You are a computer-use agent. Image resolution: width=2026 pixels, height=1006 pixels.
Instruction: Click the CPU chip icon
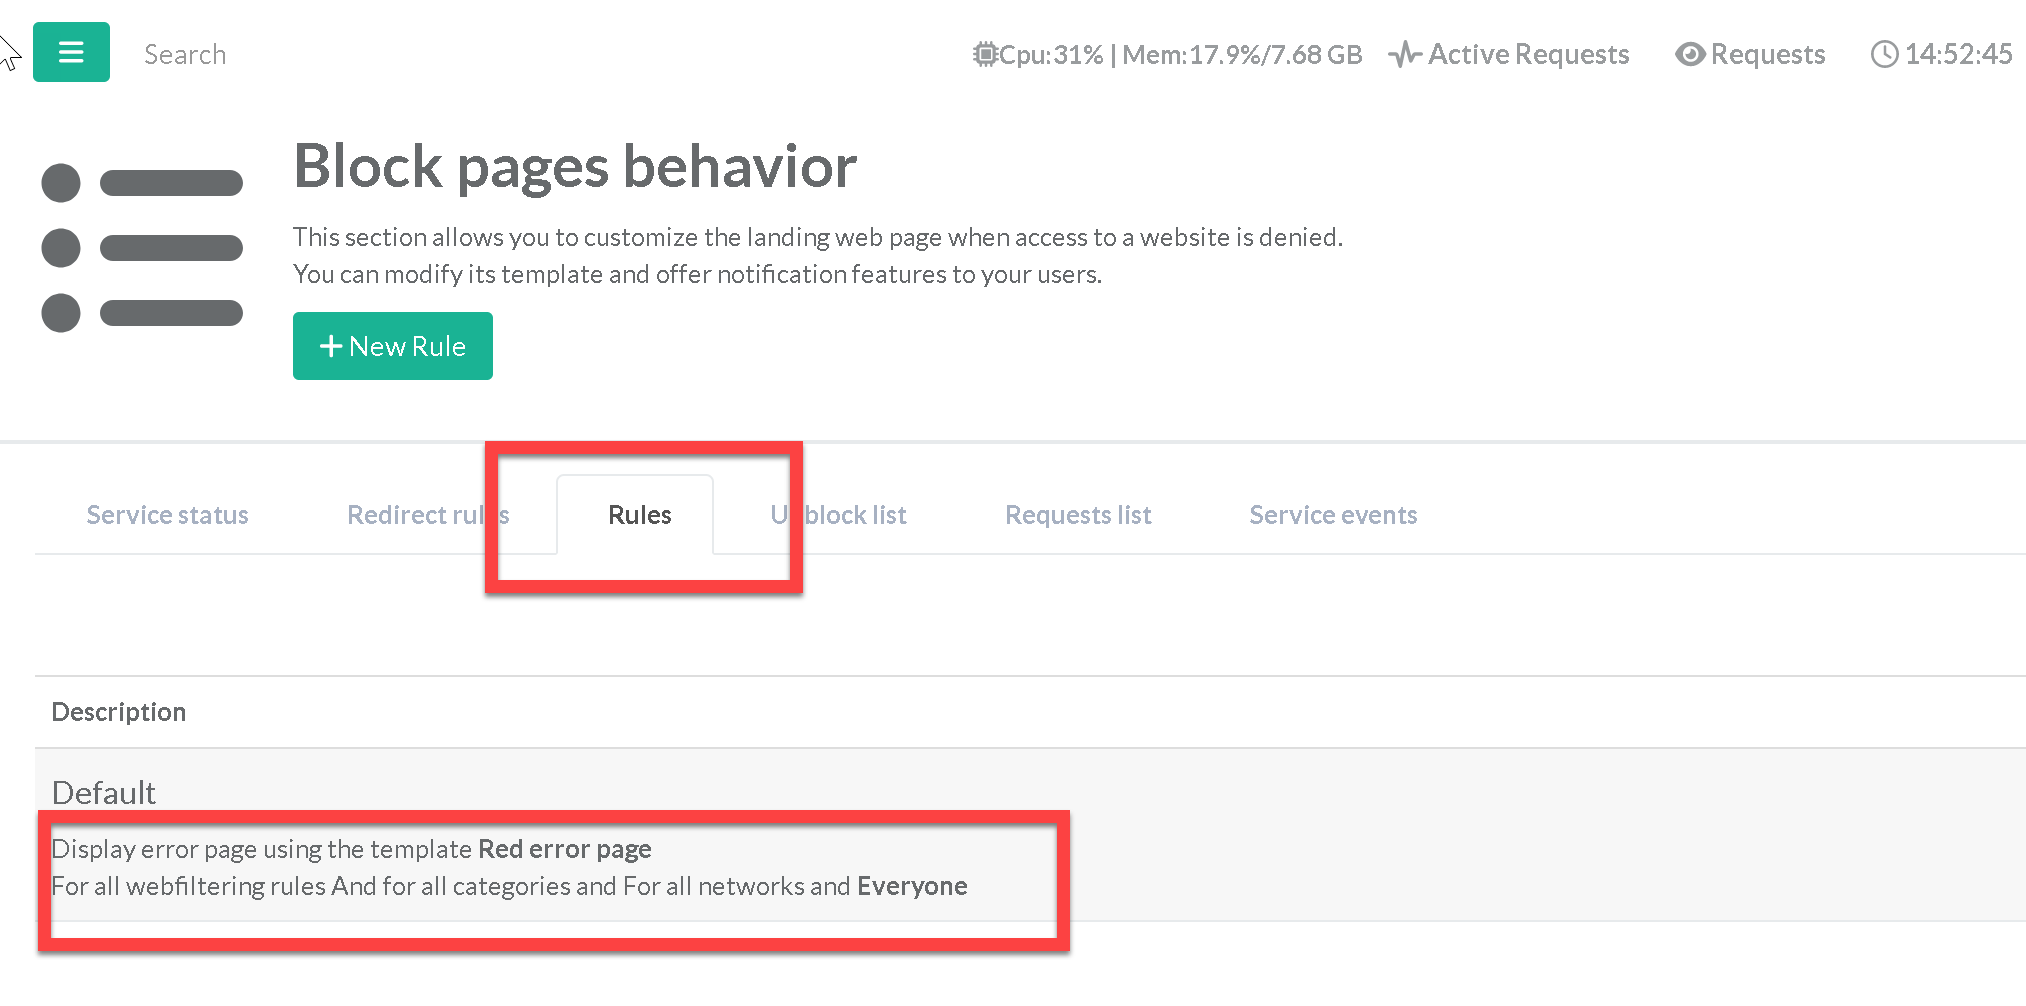(985, 54)
